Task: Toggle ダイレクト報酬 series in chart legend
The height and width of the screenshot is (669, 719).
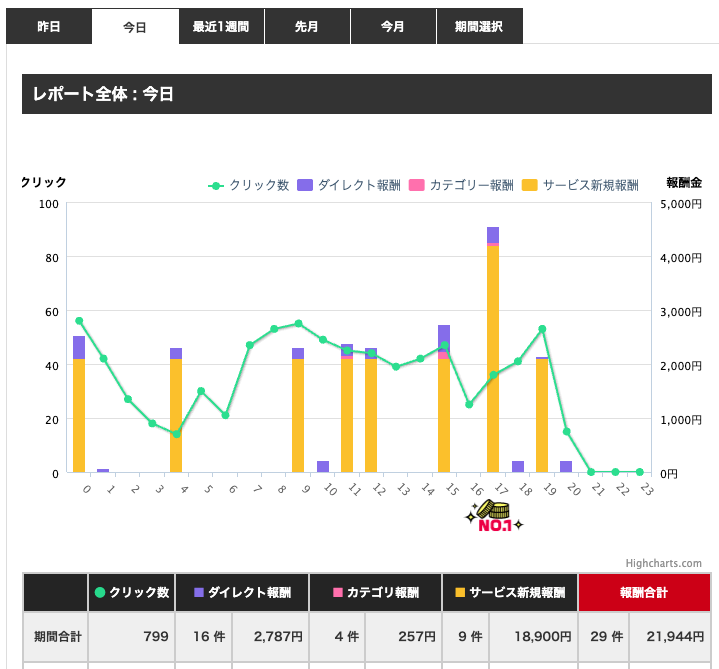Action: point(349,185)
